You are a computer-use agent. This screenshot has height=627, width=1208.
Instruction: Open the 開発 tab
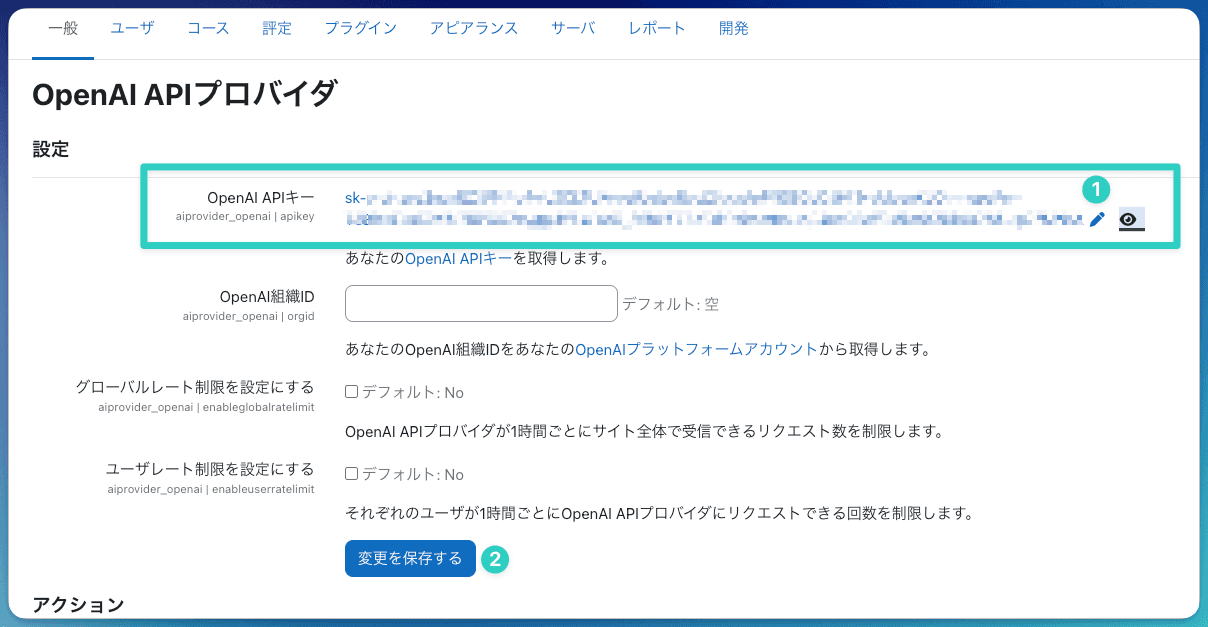click(x=734, y=28)
